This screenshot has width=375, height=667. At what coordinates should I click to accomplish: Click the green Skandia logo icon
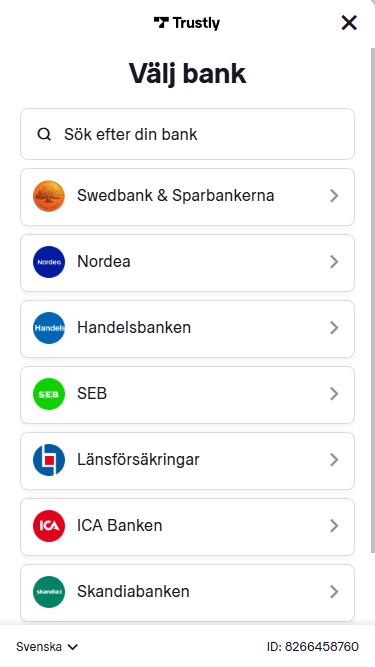[x=49, y=592]
